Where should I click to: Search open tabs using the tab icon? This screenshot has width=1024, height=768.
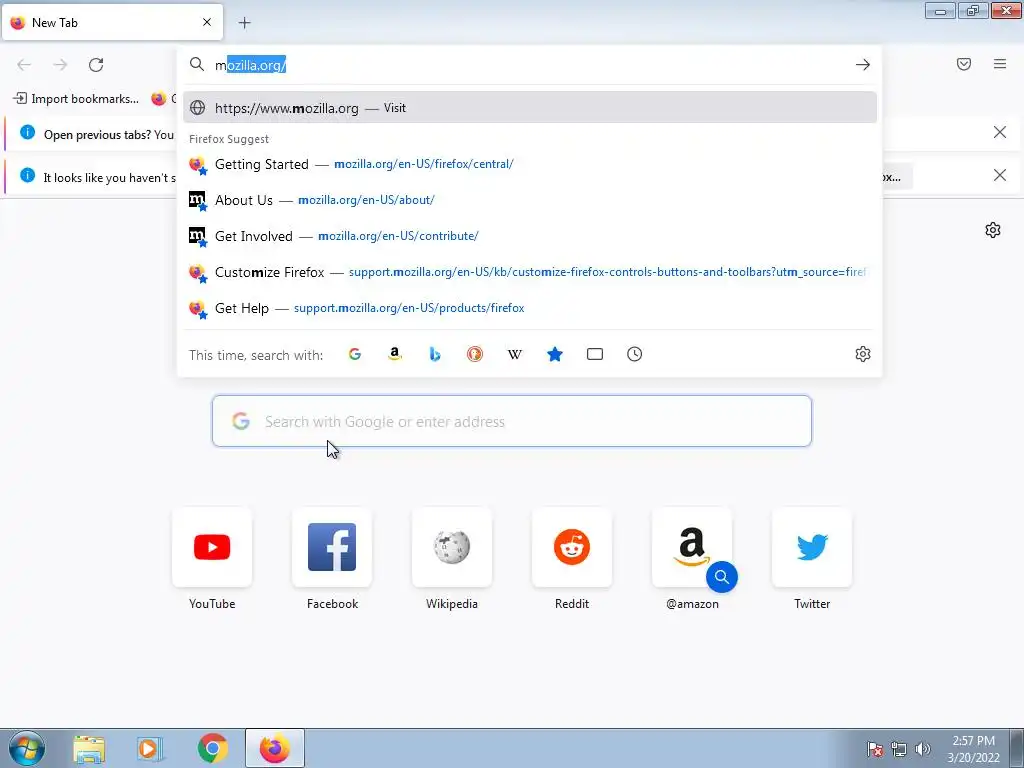tap(595, 354)
